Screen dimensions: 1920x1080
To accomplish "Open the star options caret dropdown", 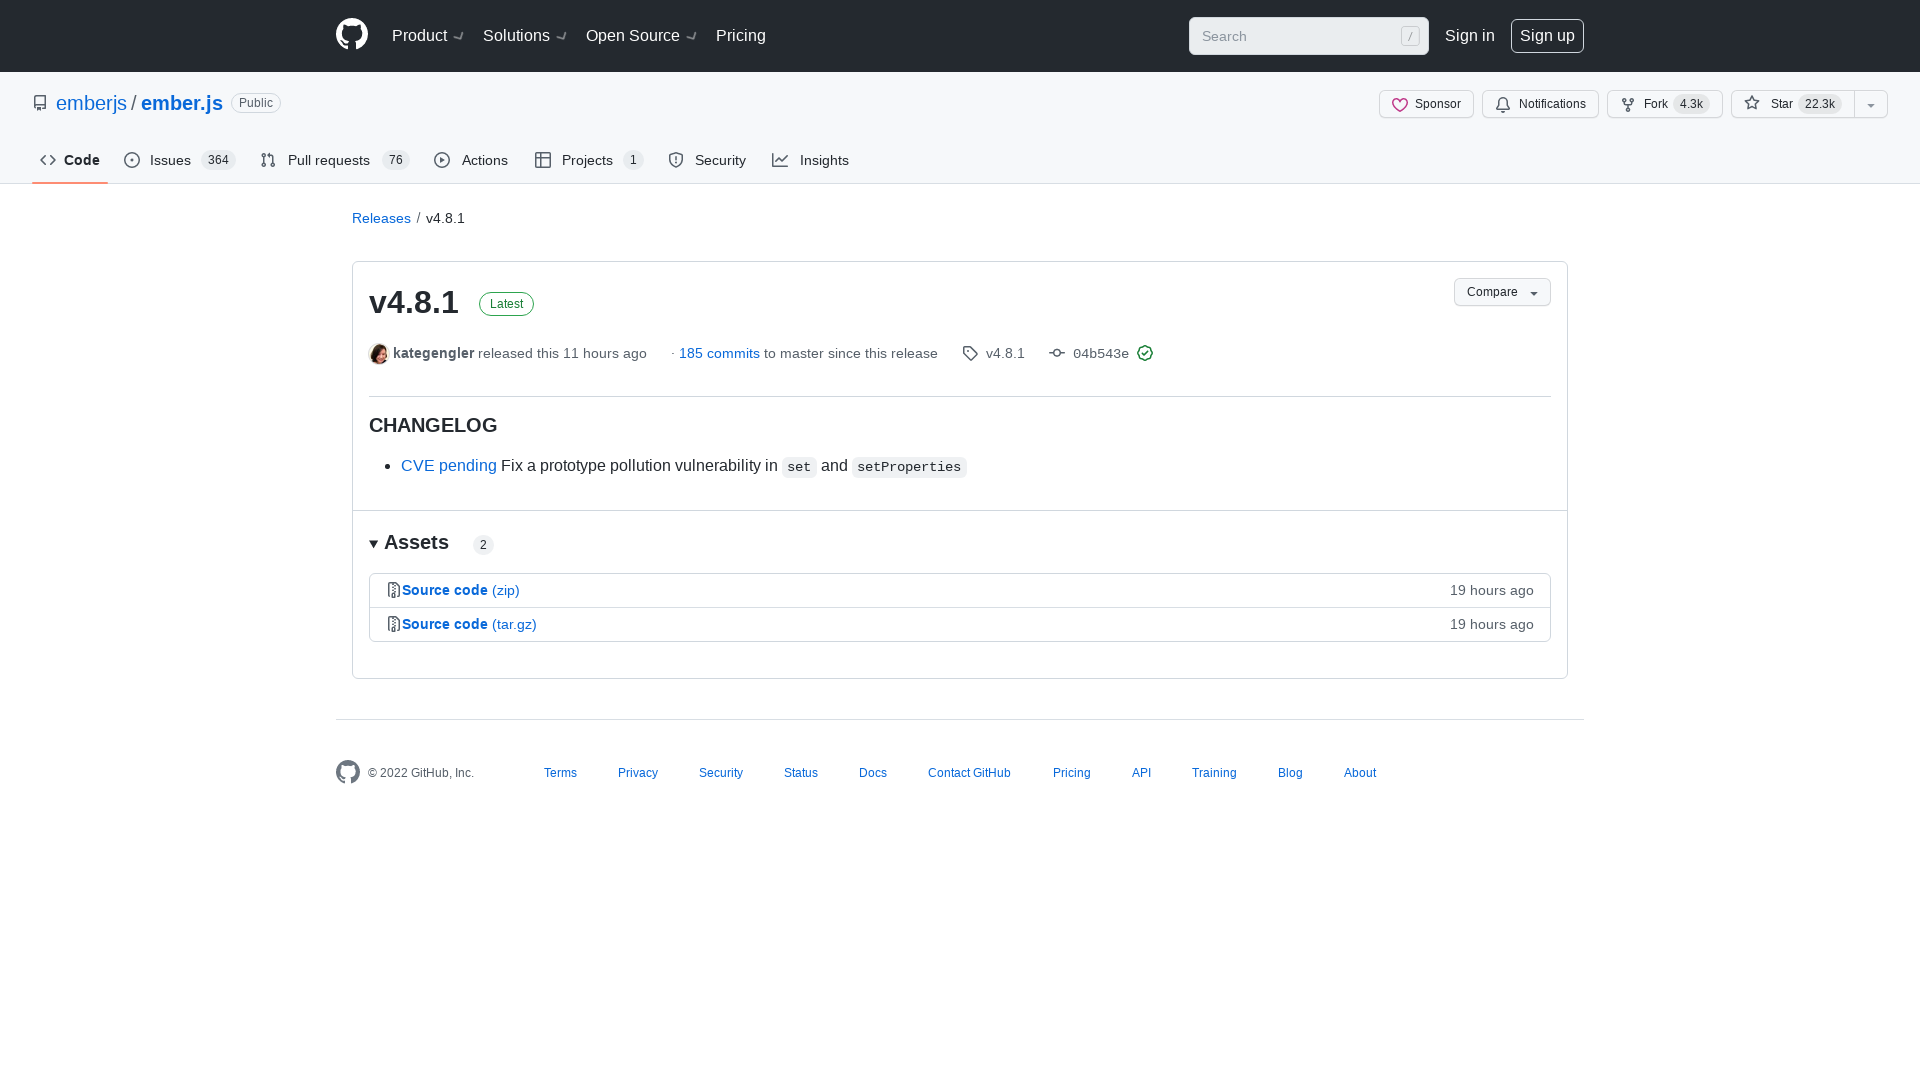I will pos(1870,104).
